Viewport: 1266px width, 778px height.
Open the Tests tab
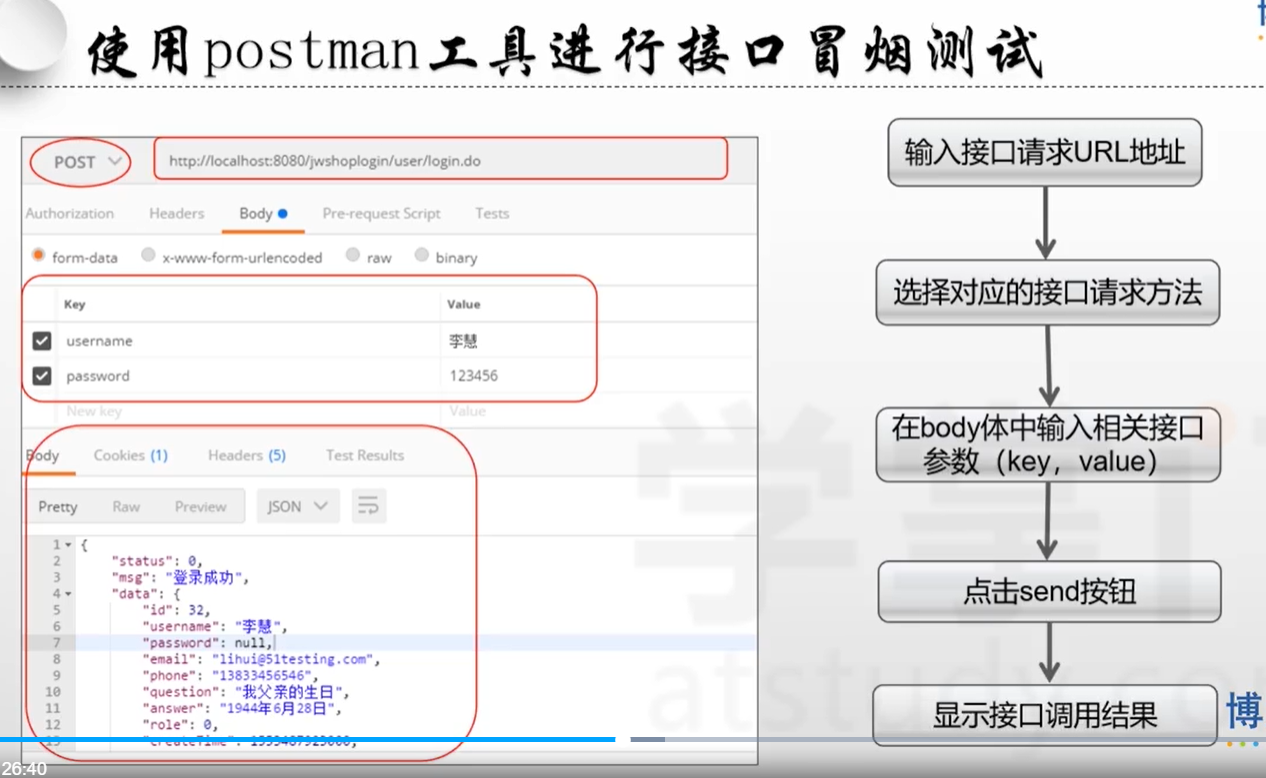click(x=492, y=213)
